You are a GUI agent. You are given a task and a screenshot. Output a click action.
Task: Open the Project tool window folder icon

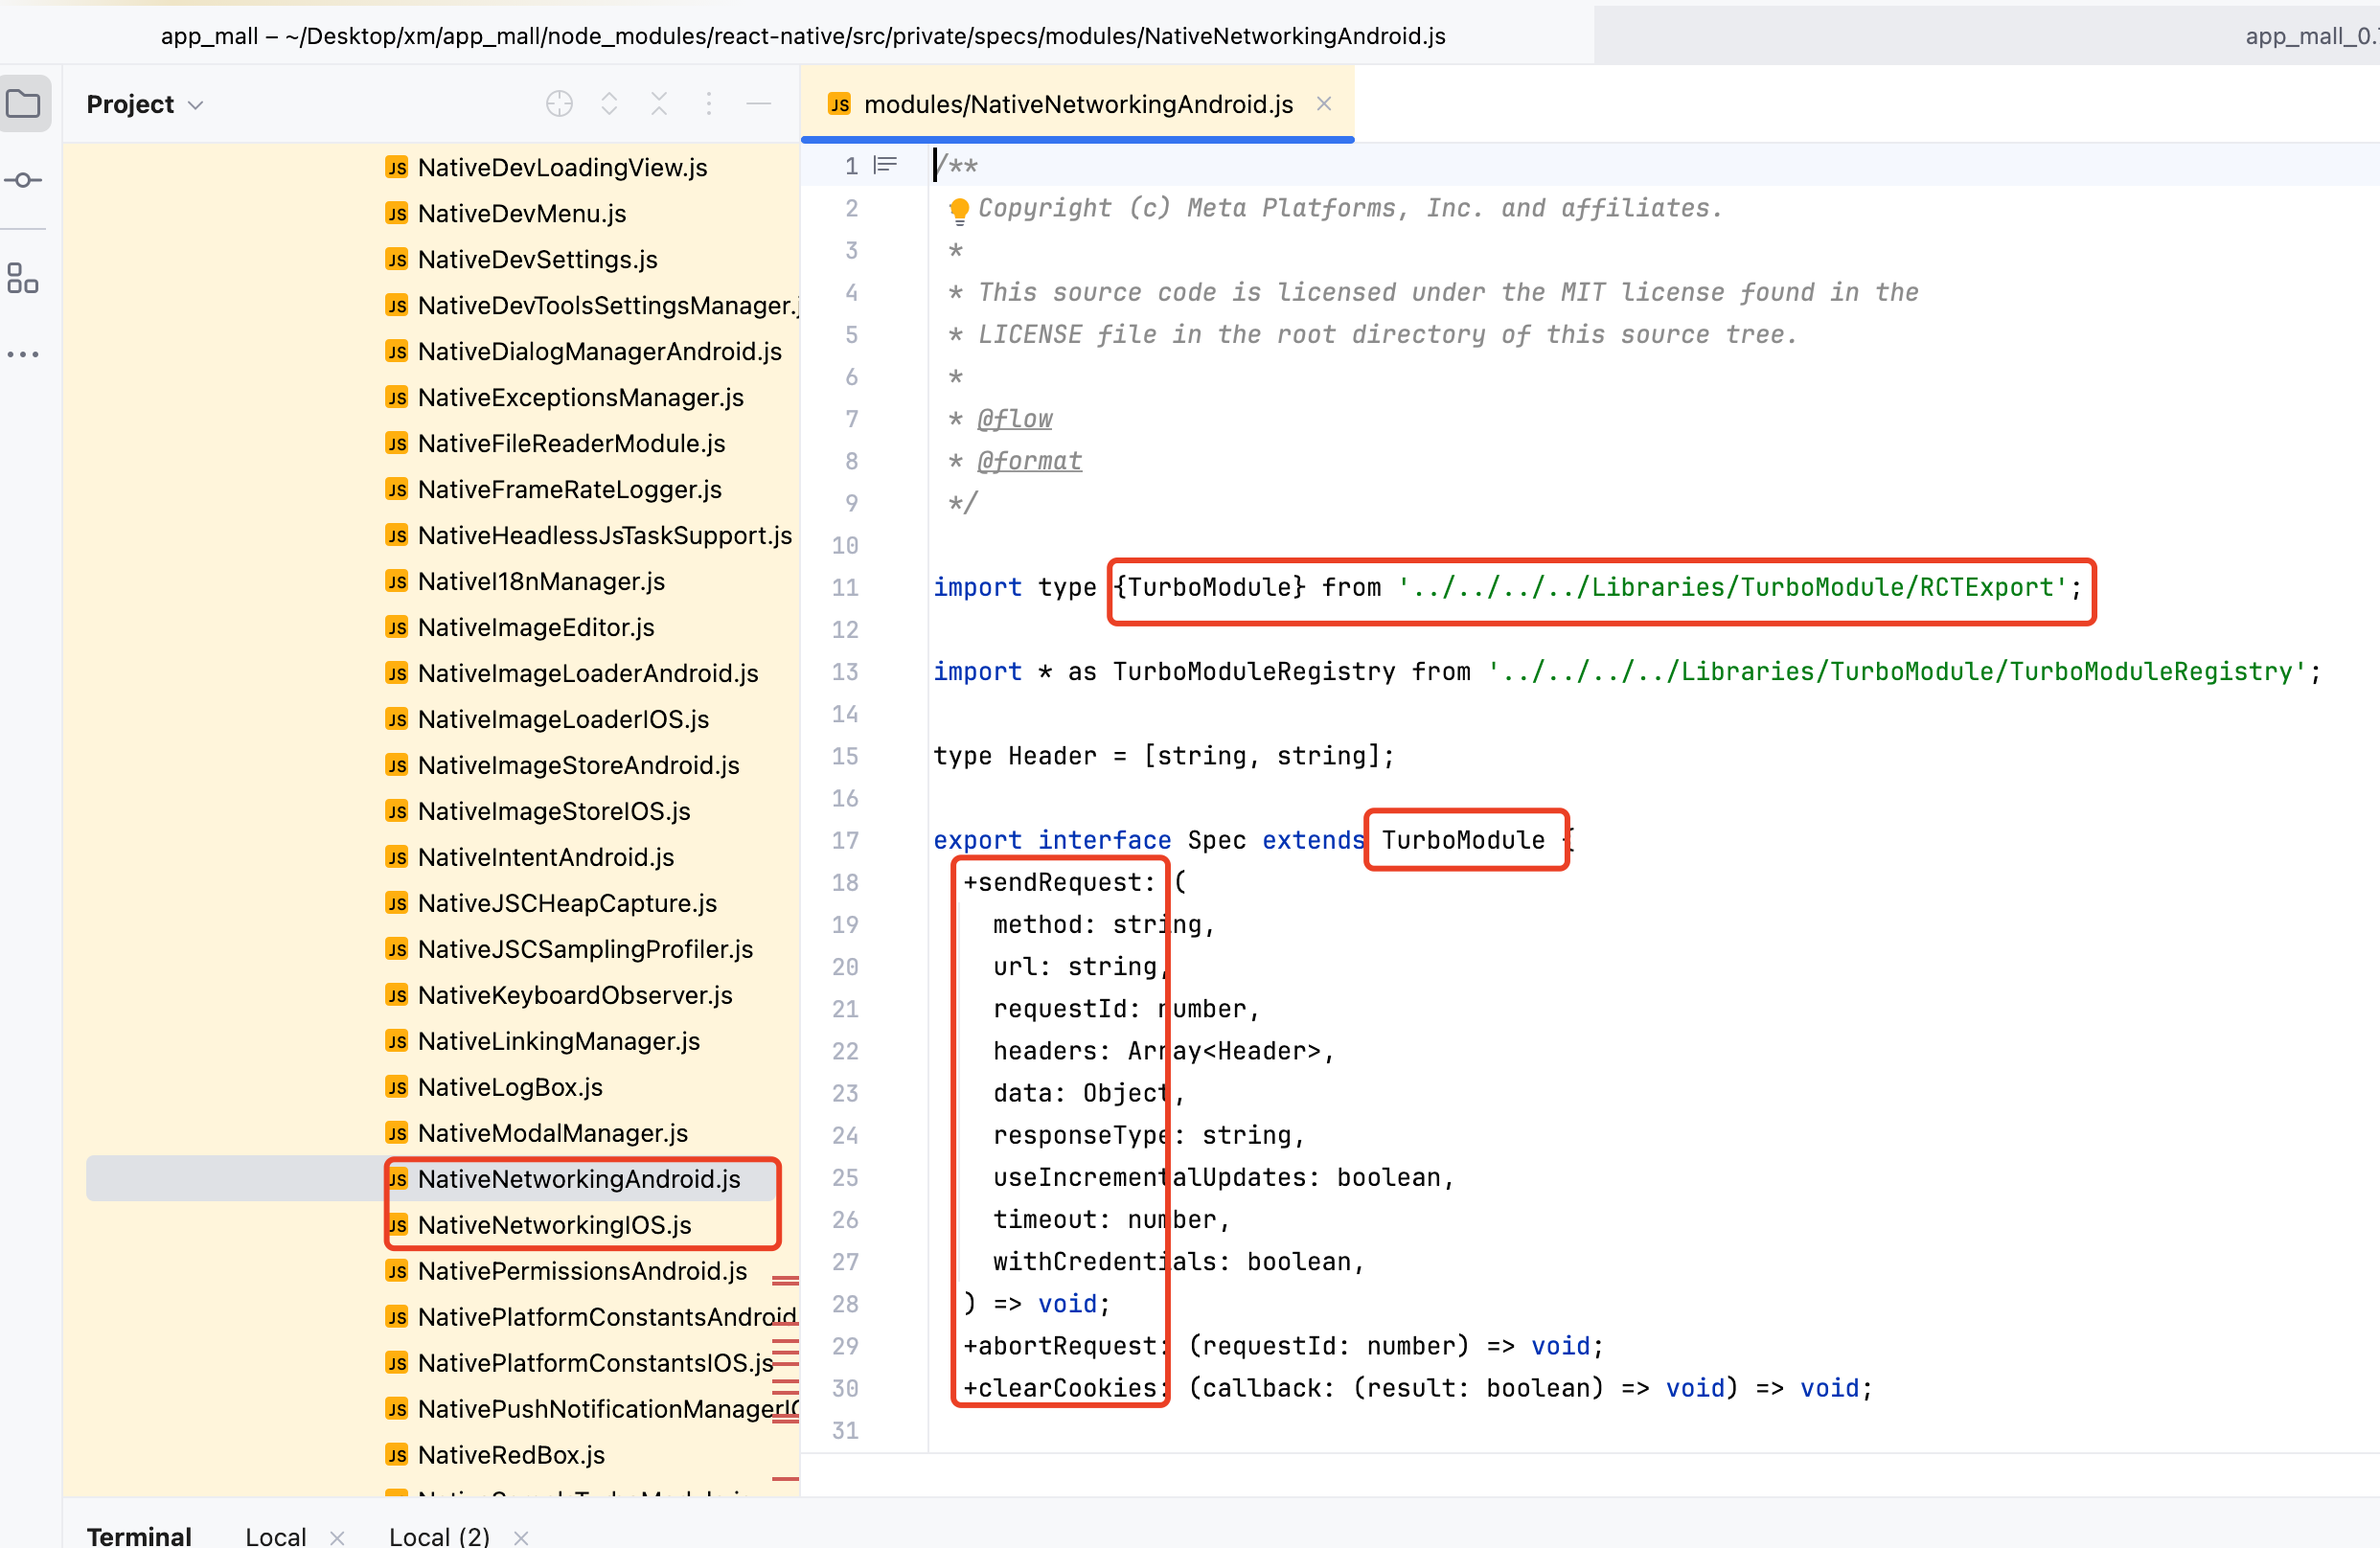coord(24,104)
